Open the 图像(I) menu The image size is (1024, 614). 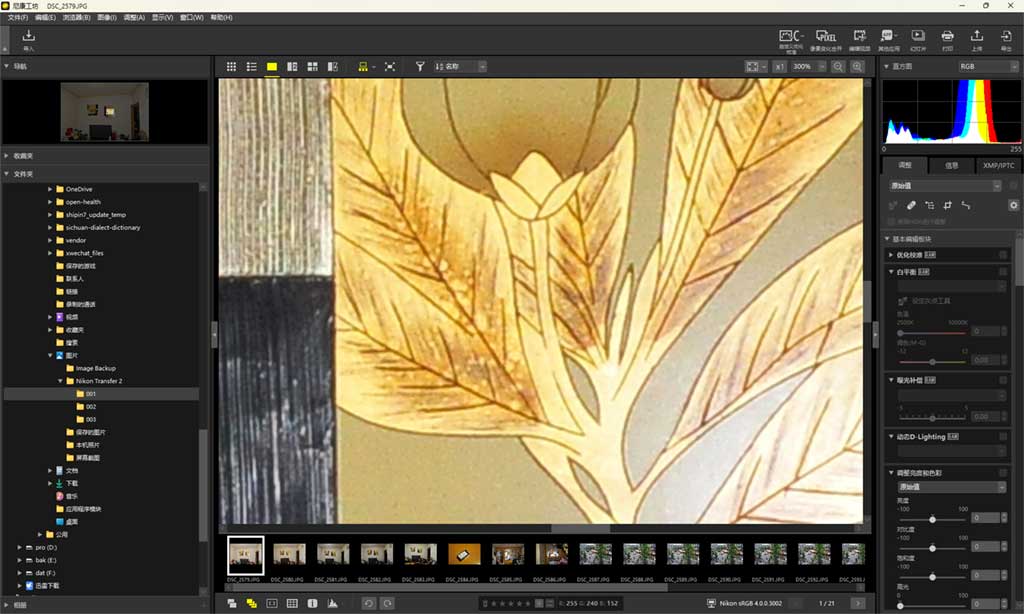coord(105,18)
